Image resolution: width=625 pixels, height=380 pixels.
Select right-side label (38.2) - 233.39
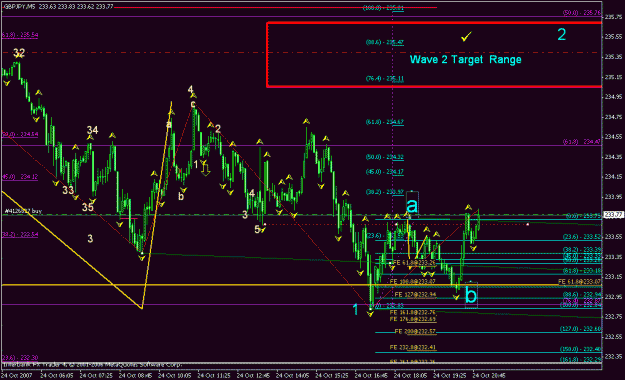tap(582, 250)
